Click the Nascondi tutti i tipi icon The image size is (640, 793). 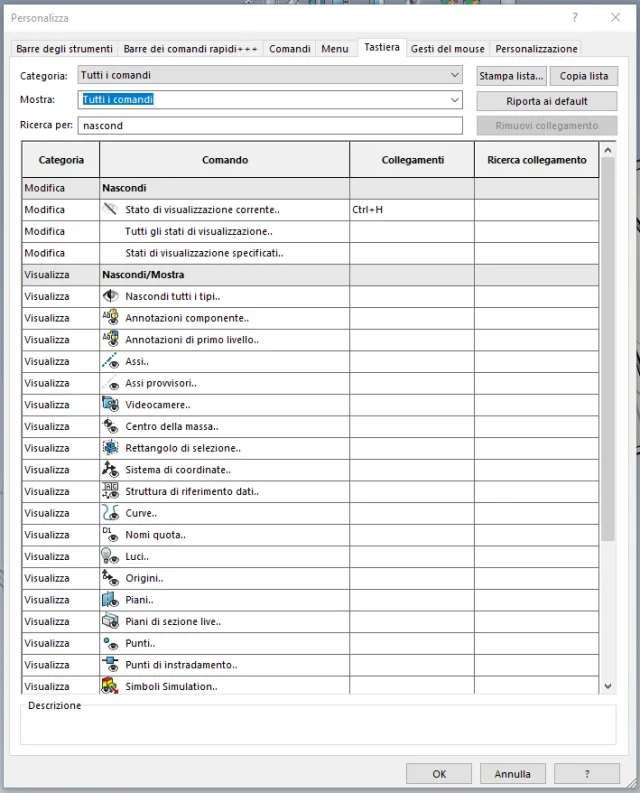(x=110, y=296)
